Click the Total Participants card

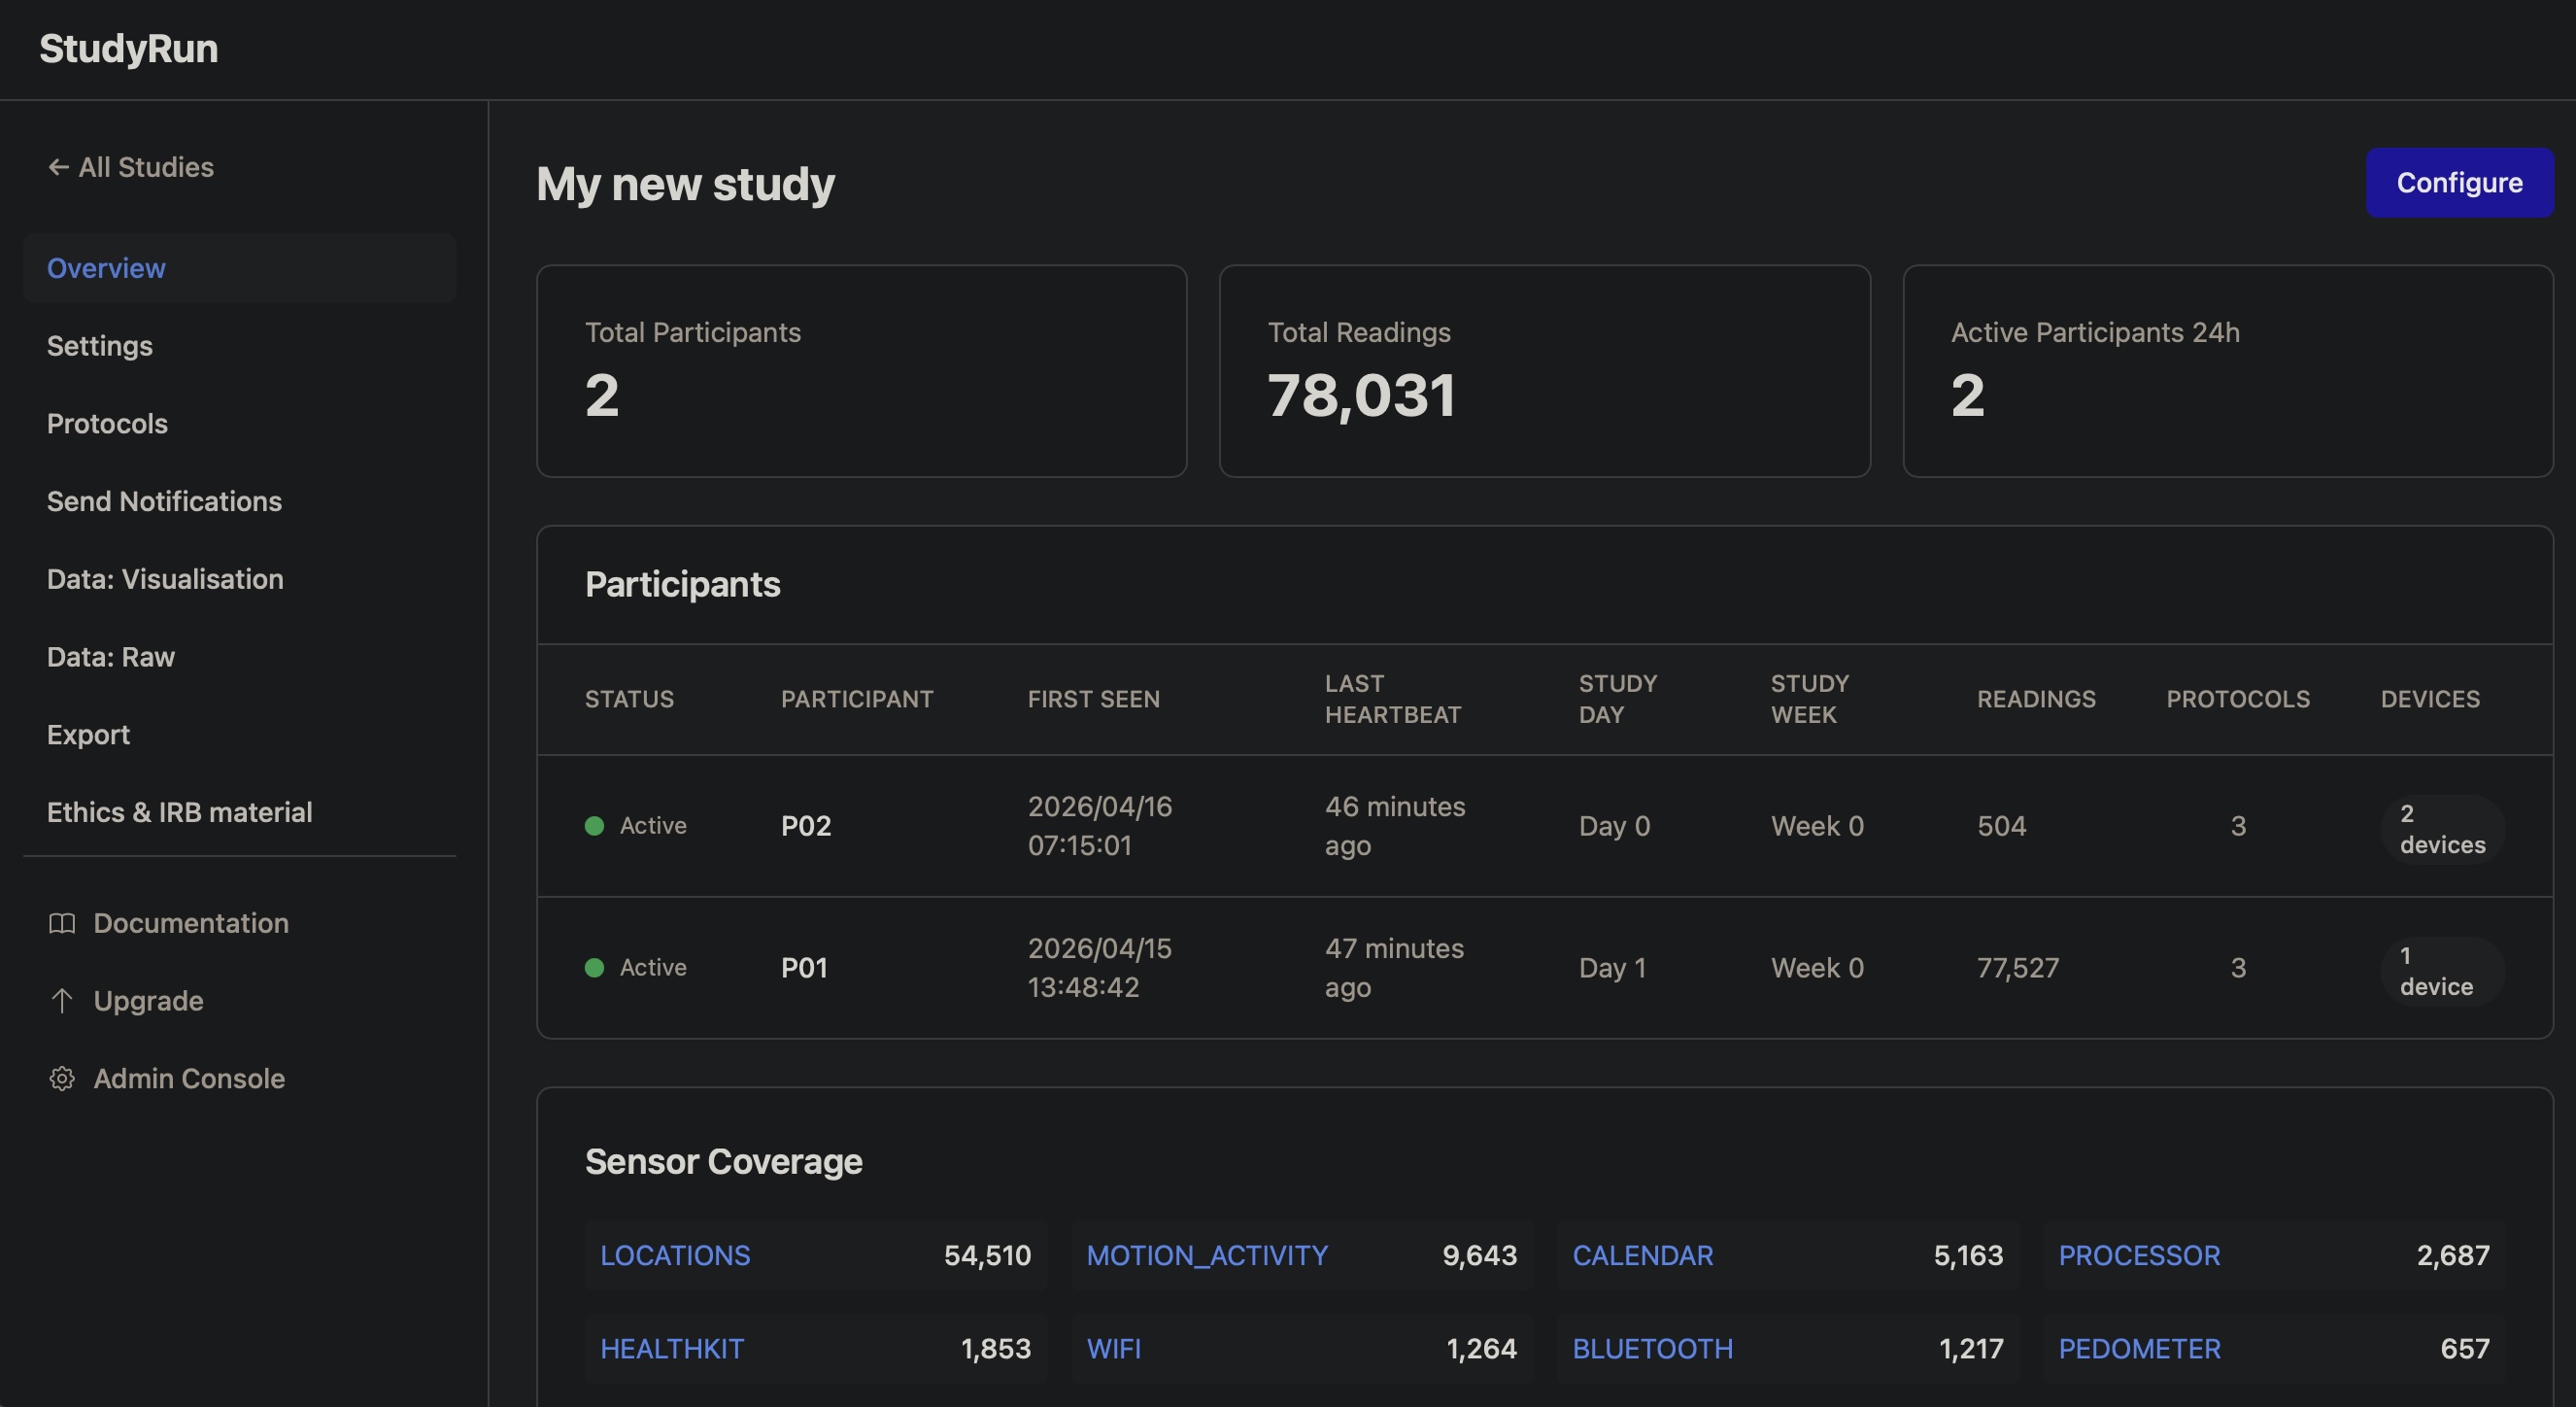click(861, 371)
